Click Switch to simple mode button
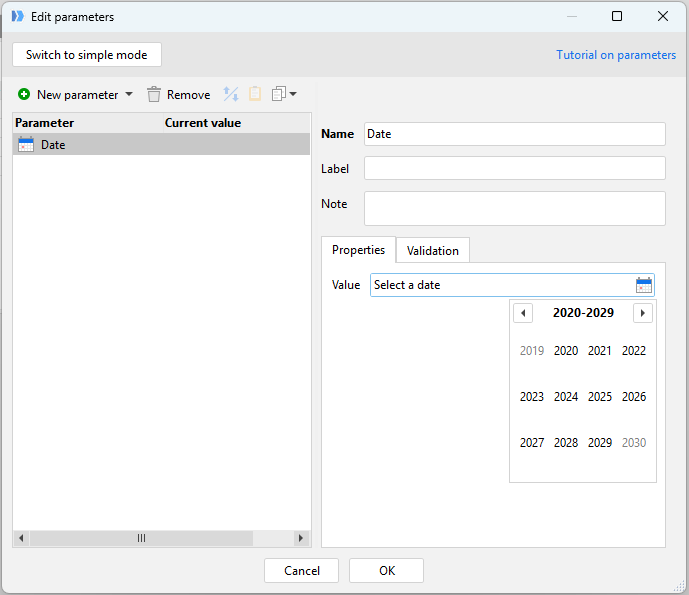The image size is (689, 595). 87,54
